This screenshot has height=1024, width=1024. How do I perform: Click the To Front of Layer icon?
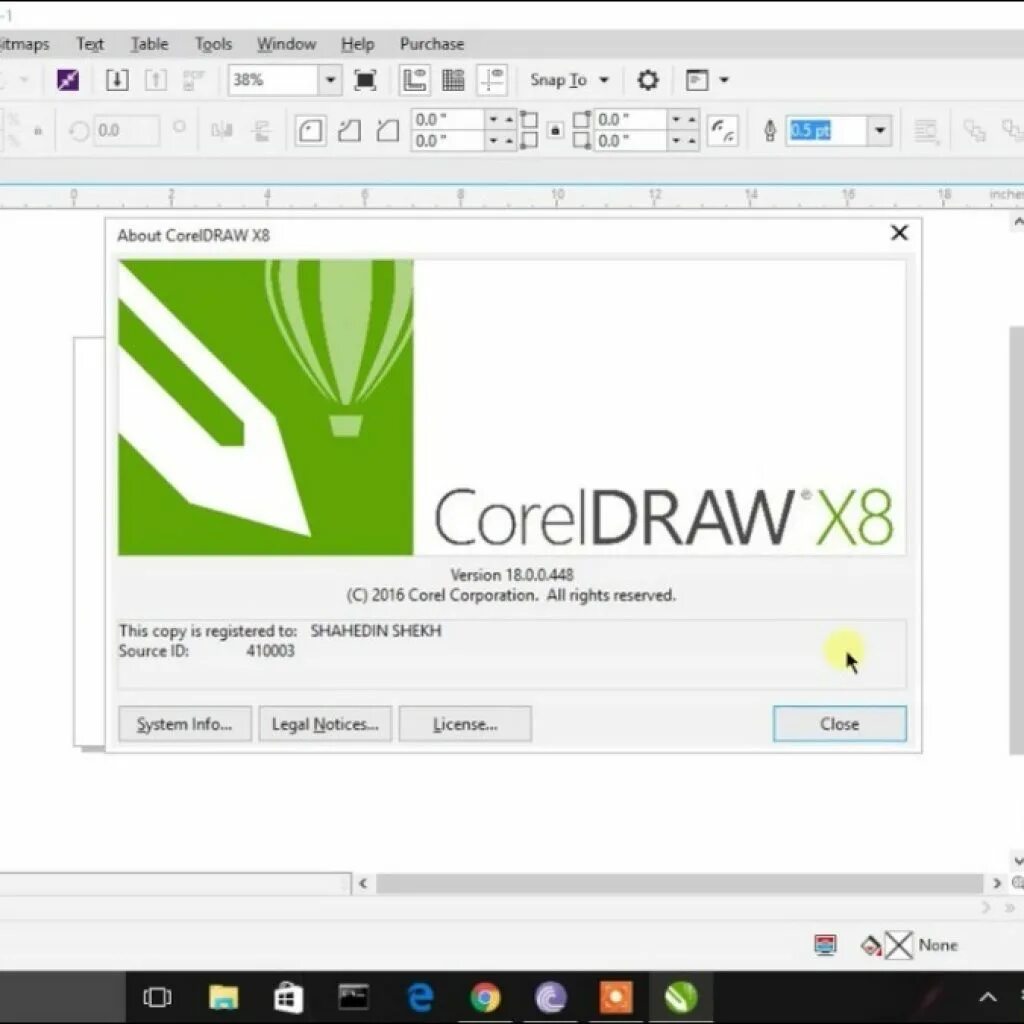click(974, 131)
